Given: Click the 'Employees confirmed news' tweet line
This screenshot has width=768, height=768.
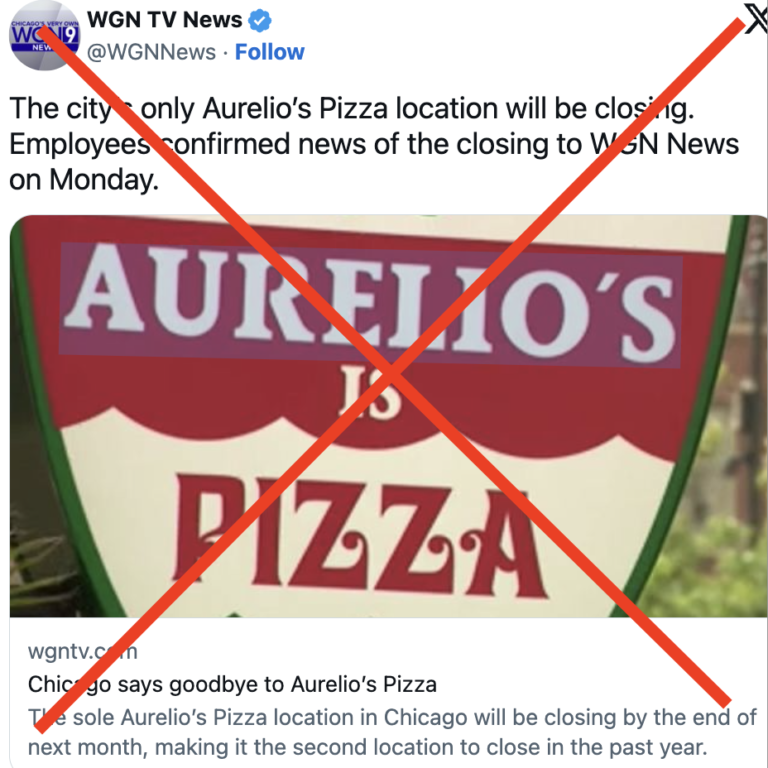Looking at the screenshot, I should pos(374,144).
